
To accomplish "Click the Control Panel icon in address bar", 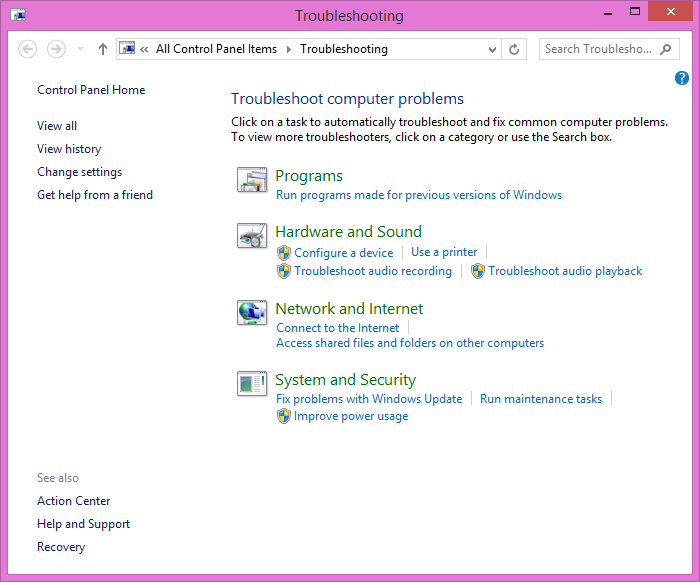I will pyautogui.click(x=127, y=48).
